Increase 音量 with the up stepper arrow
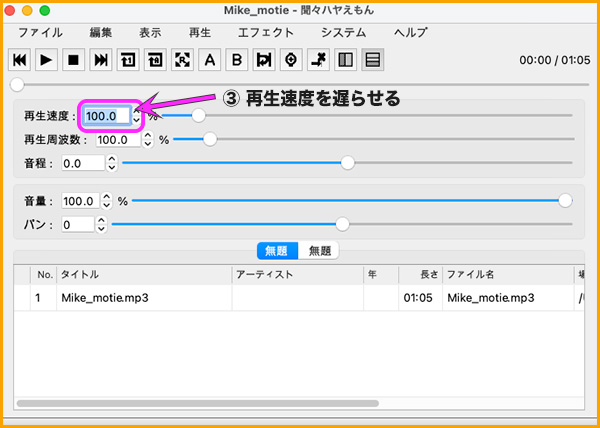Viewport: 600px width, 428px height. (107, 197)
